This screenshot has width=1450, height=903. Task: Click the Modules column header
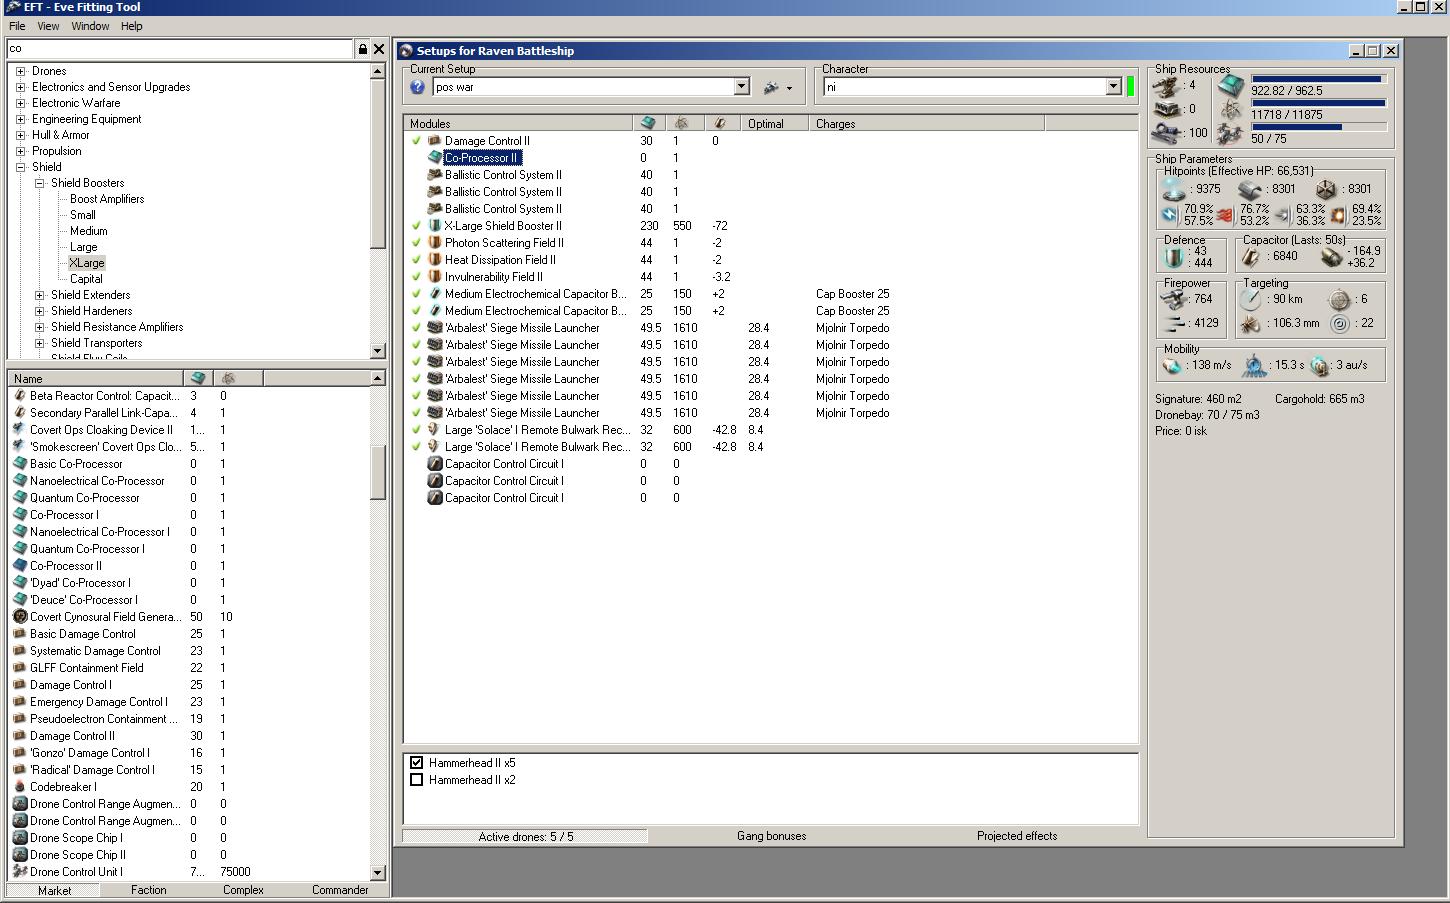point(518,123)
